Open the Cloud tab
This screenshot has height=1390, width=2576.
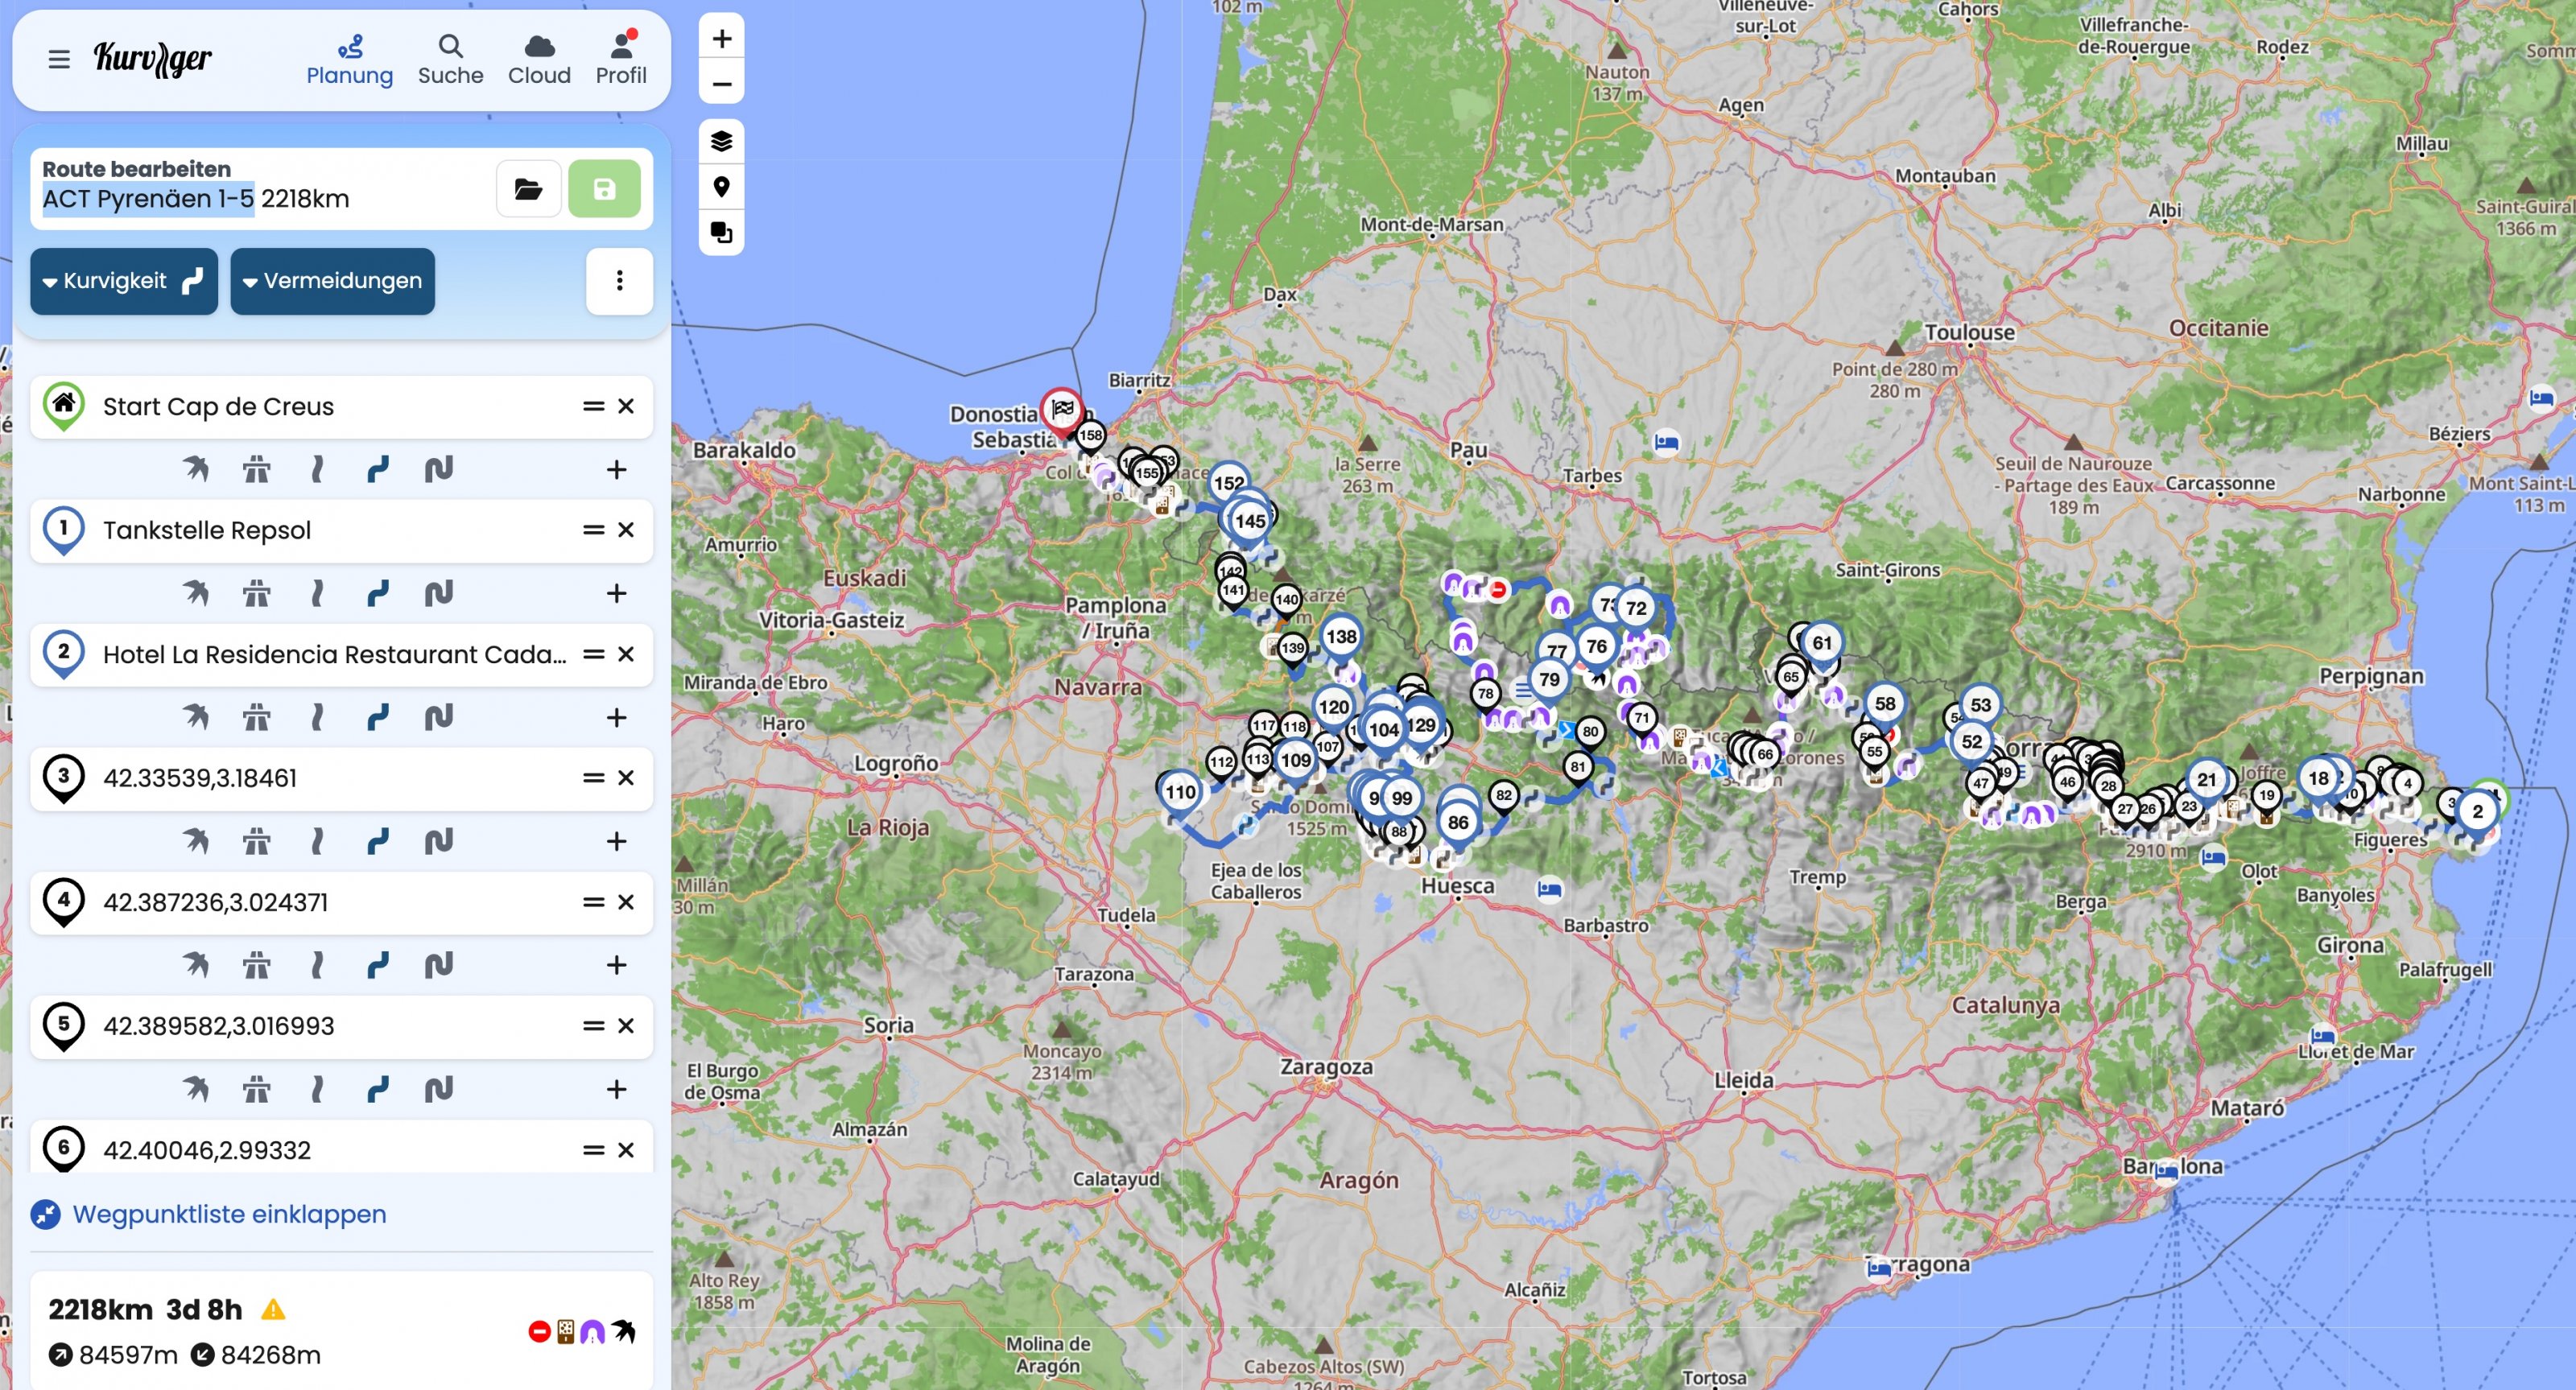pos(539,59)
